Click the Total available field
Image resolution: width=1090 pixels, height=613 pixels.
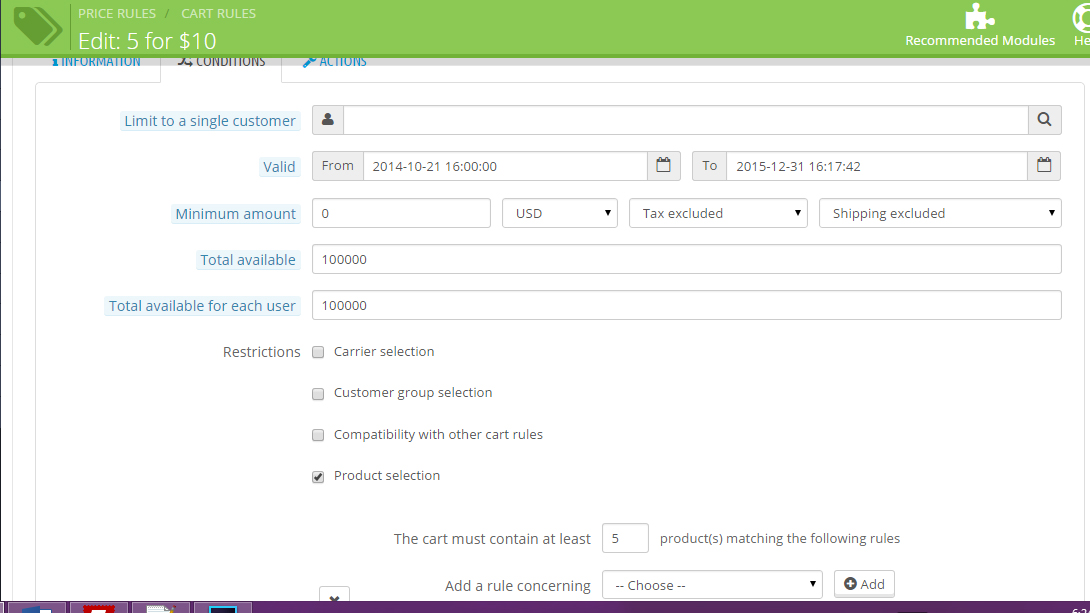[x=686, y=259]
